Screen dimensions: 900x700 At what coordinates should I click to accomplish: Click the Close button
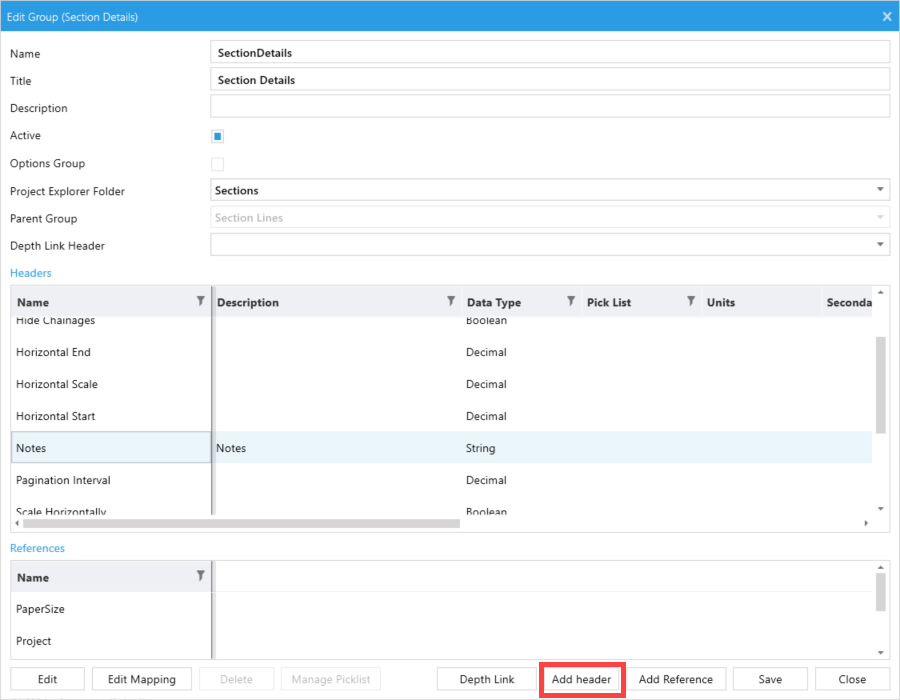(852, 679)
